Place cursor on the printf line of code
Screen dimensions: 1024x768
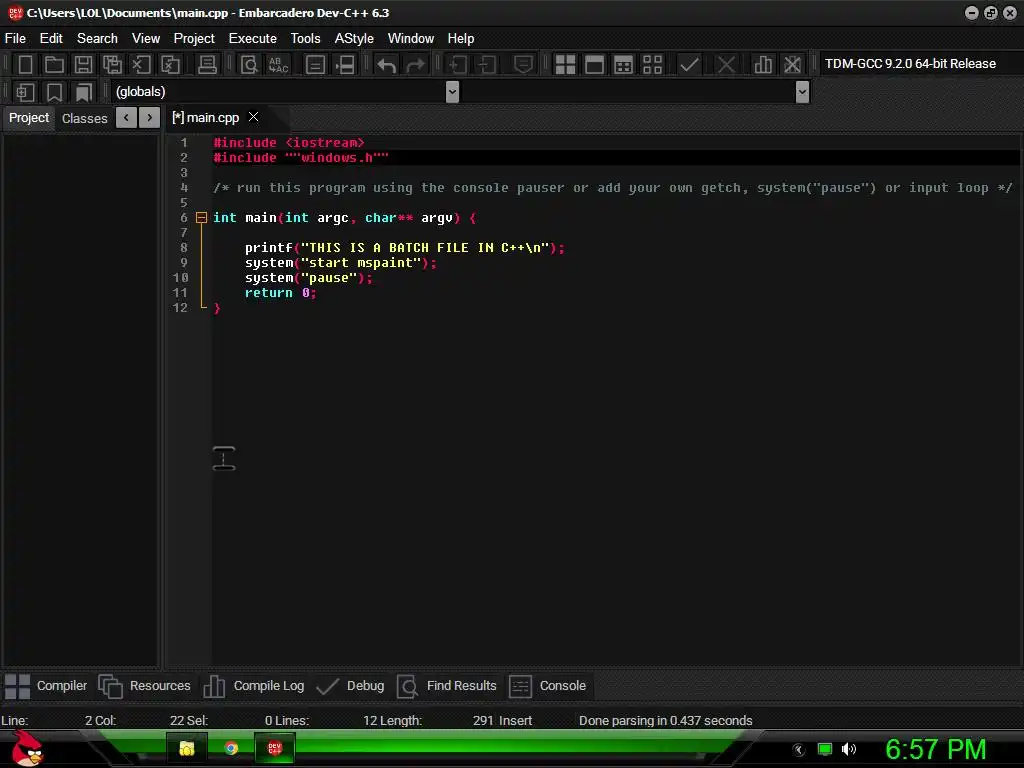click(404, 248)
